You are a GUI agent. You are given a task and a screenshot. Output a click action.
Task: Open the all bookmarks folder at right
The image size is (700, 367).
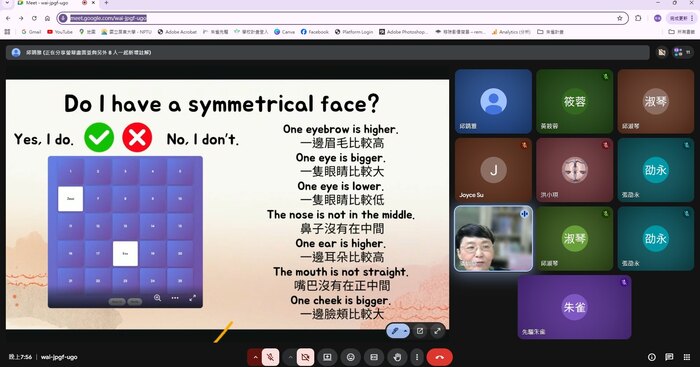pyautogui.click(x=681, y=32)
